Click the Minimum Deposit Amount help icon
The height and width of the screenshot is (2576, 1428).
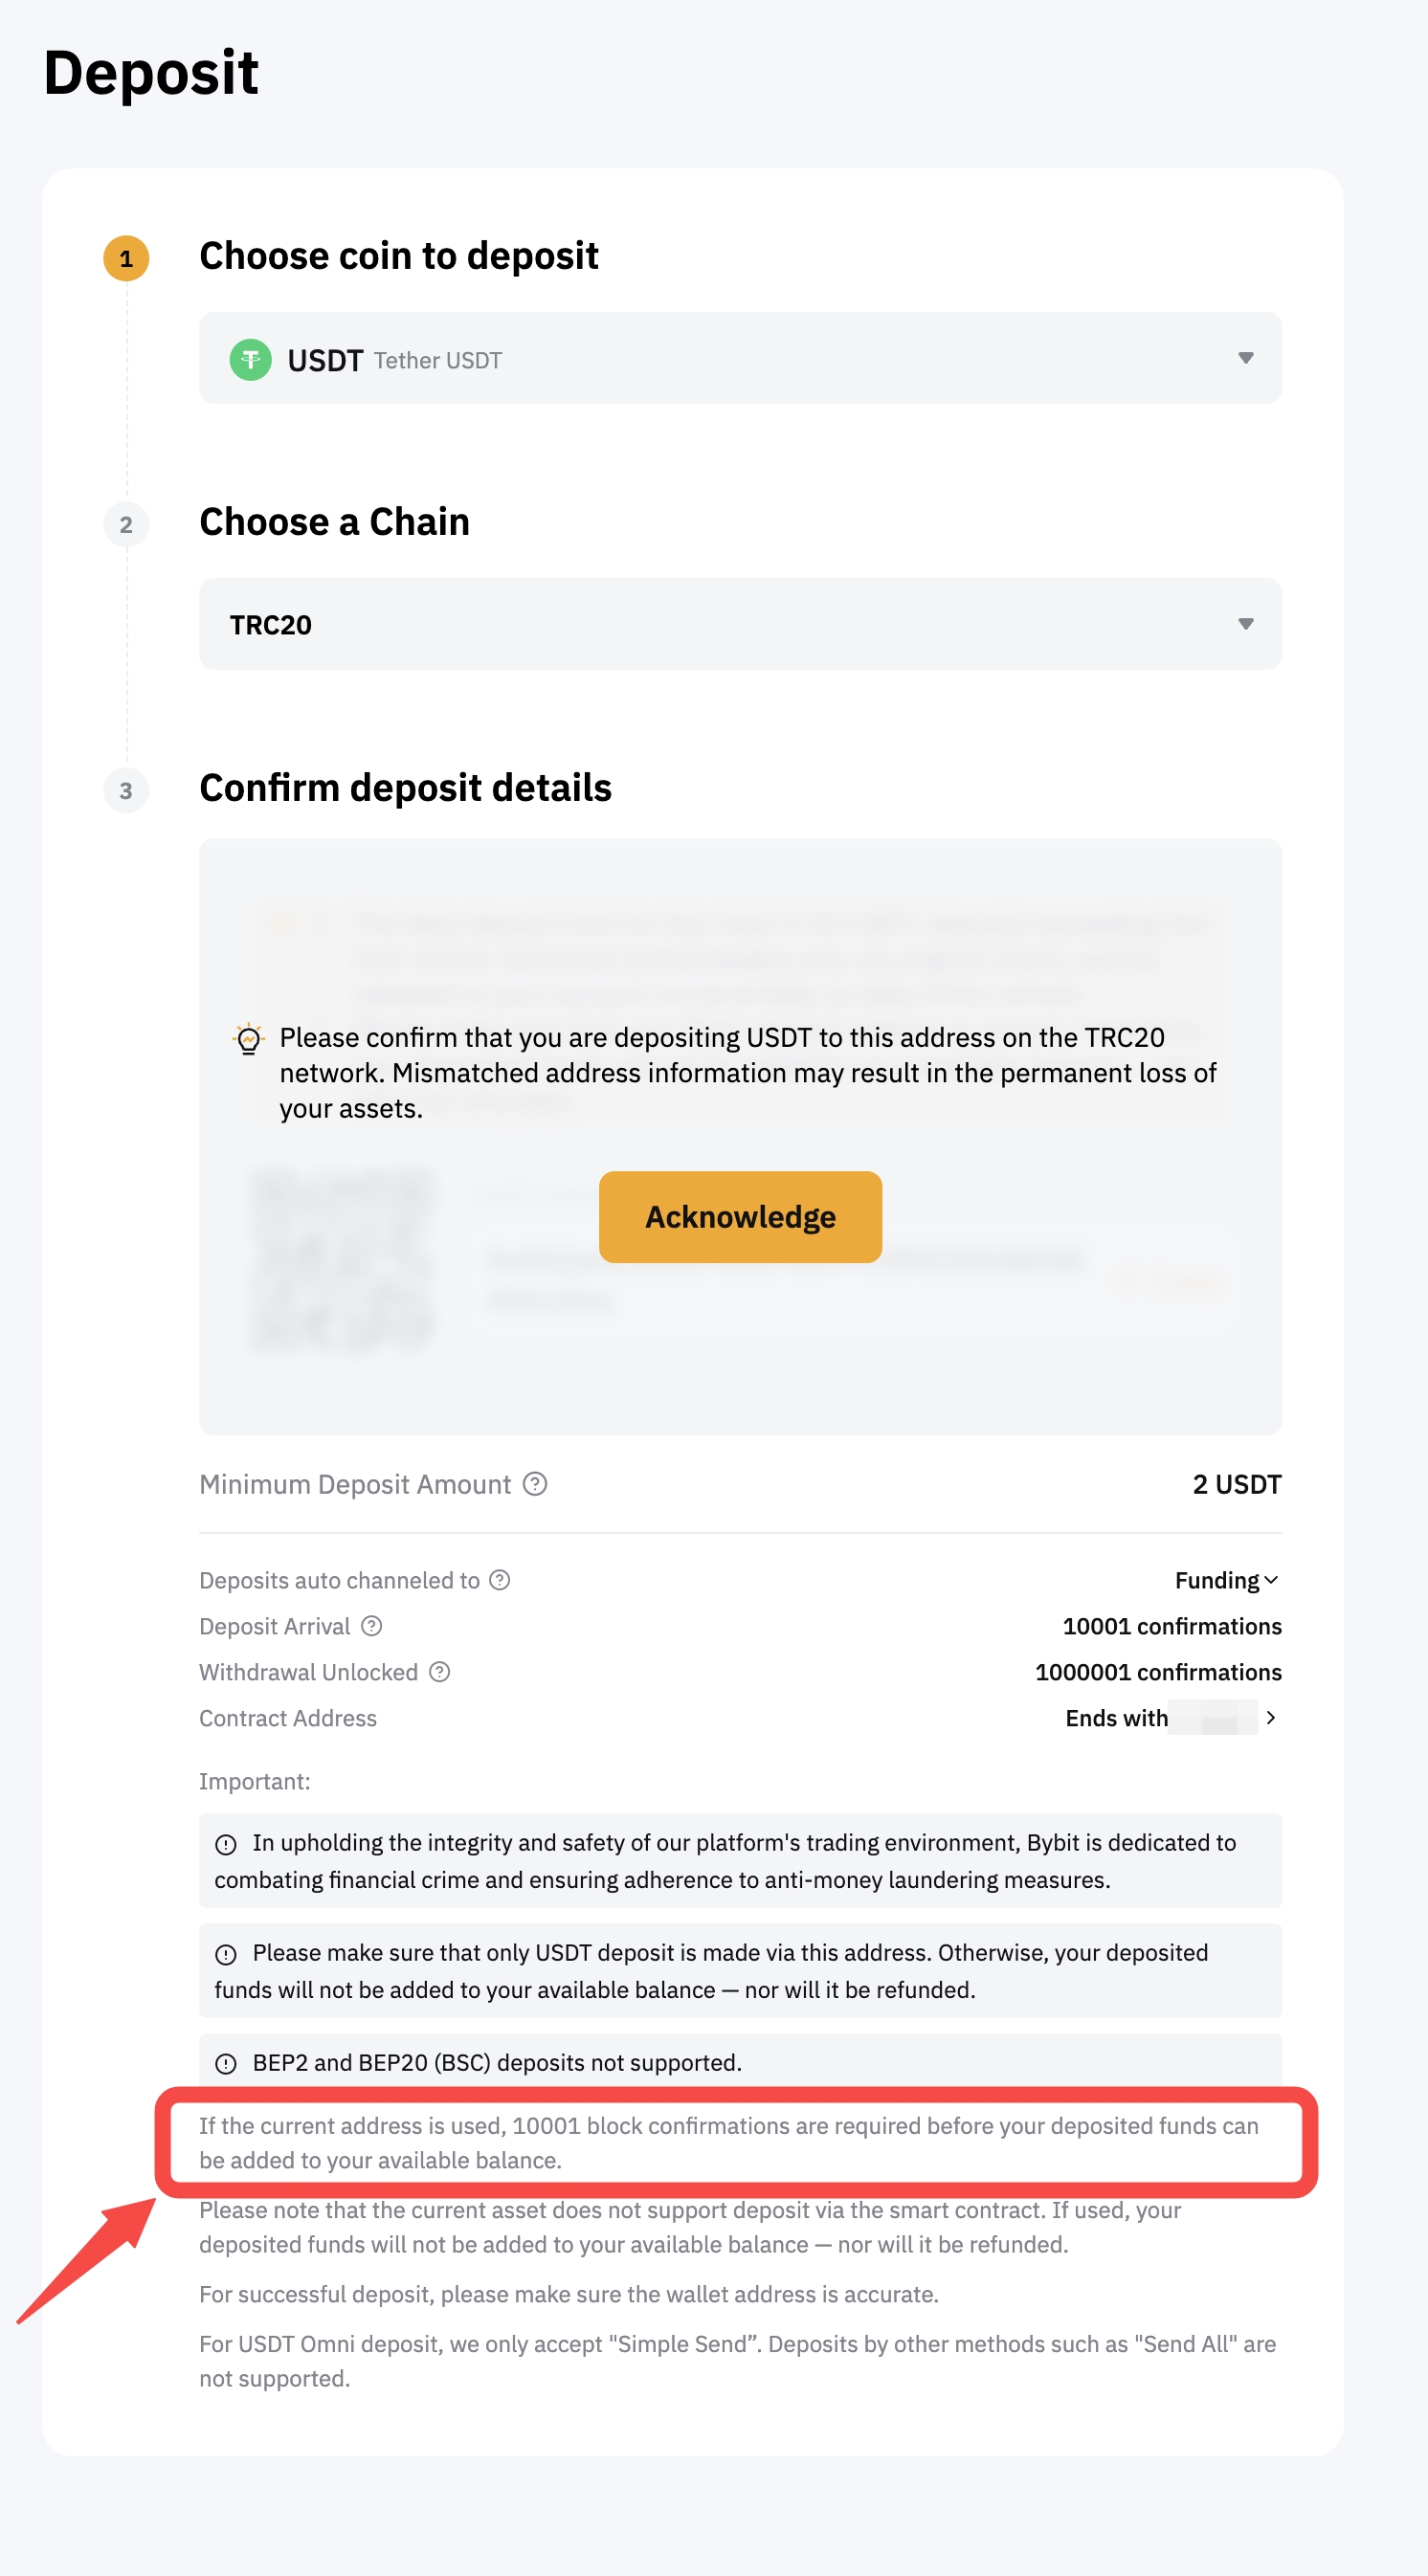(x=535, y=1484)
